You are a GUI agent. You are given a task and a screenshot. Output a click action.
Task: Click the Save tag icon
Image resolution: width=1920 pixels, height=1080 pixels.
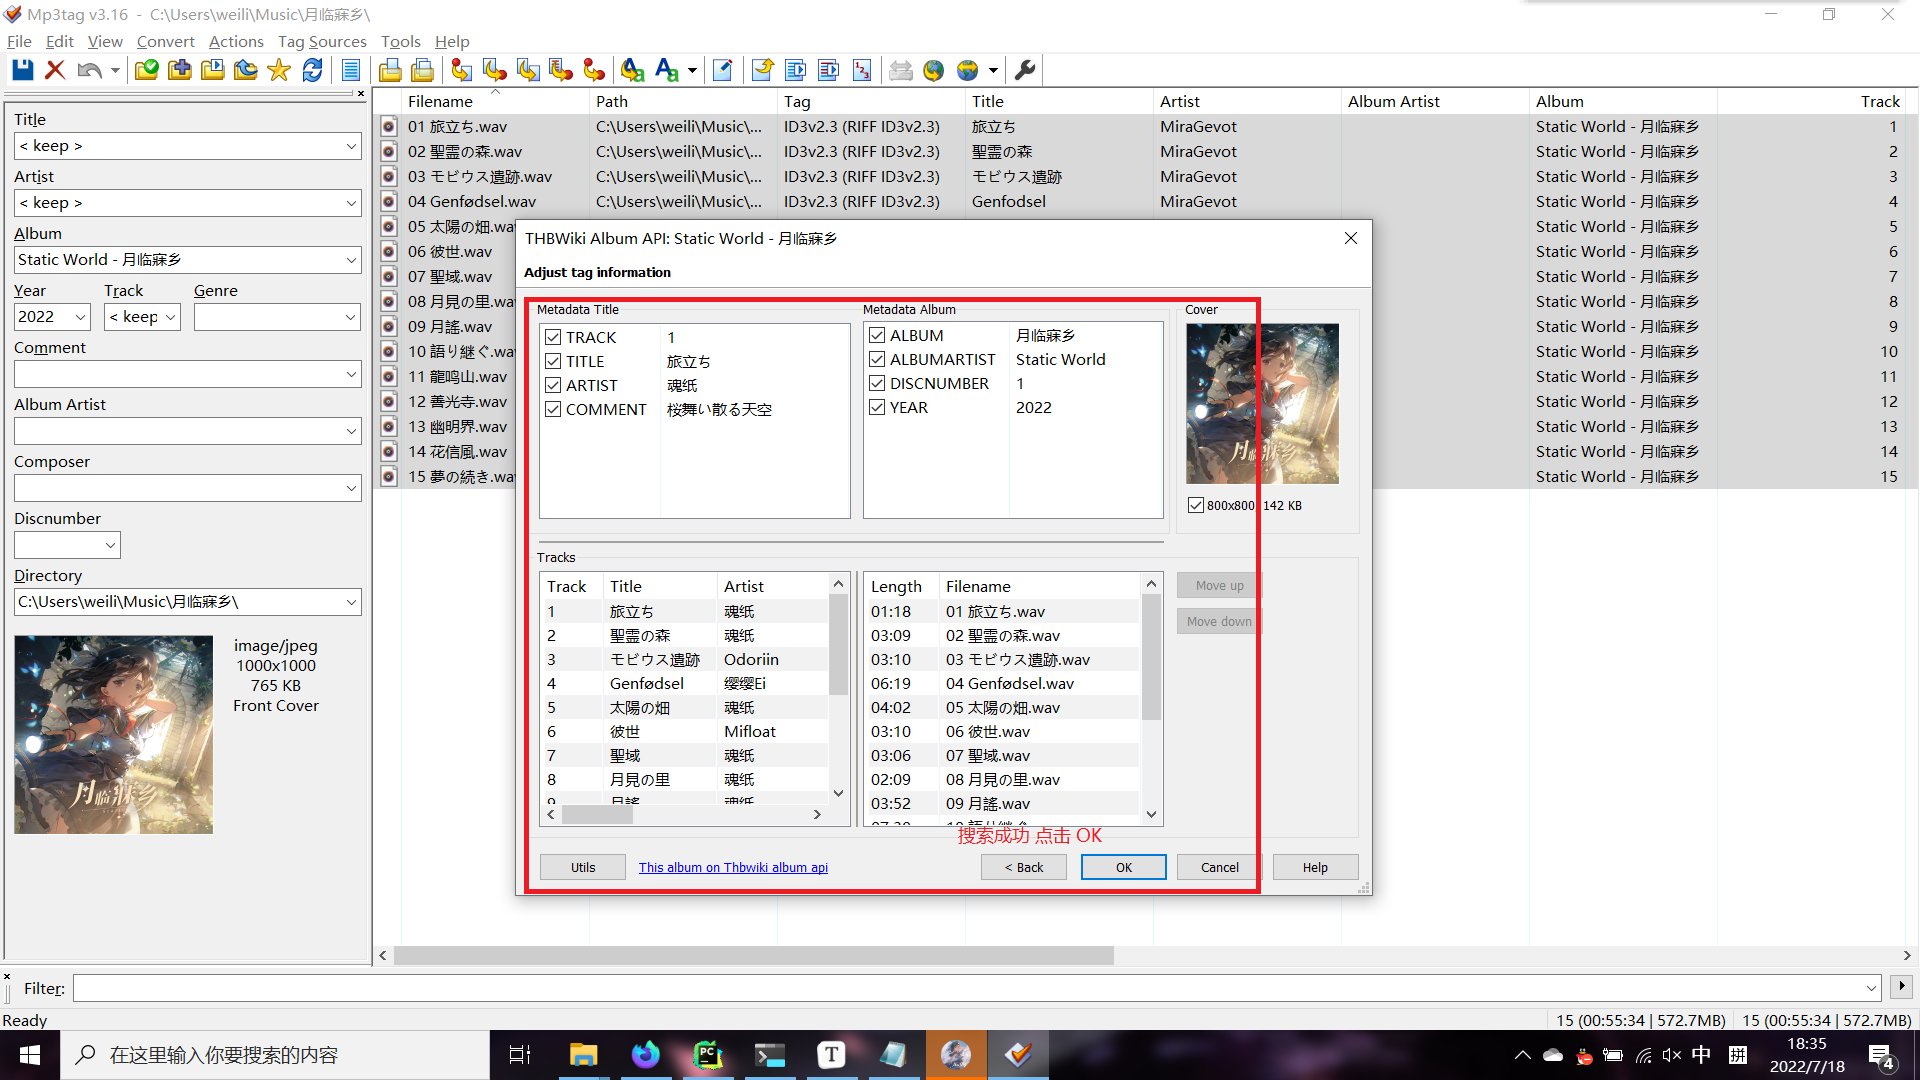point(22,70)
